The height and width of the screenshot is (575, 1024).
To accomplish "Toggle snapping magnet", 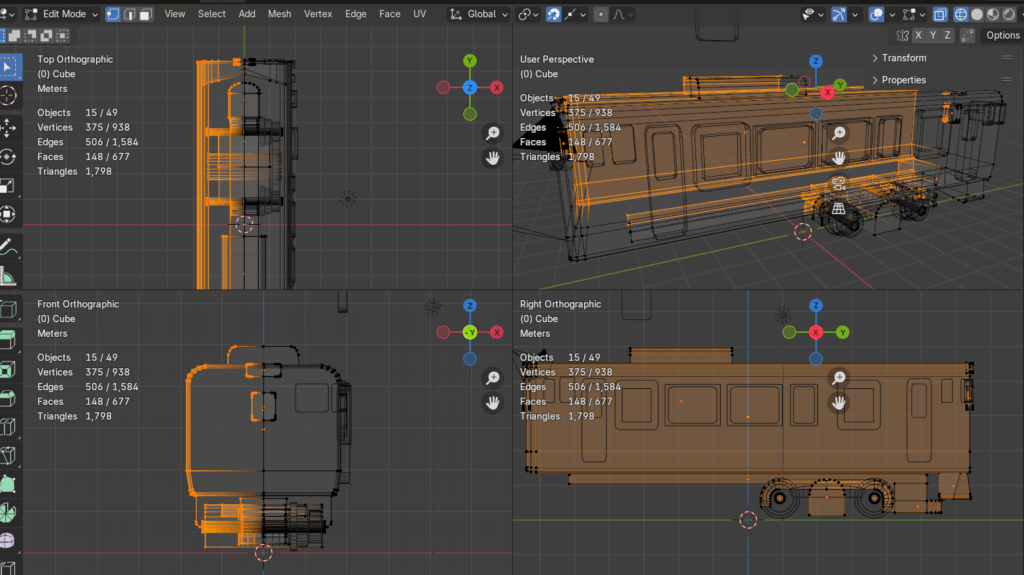I will (554, 14).
